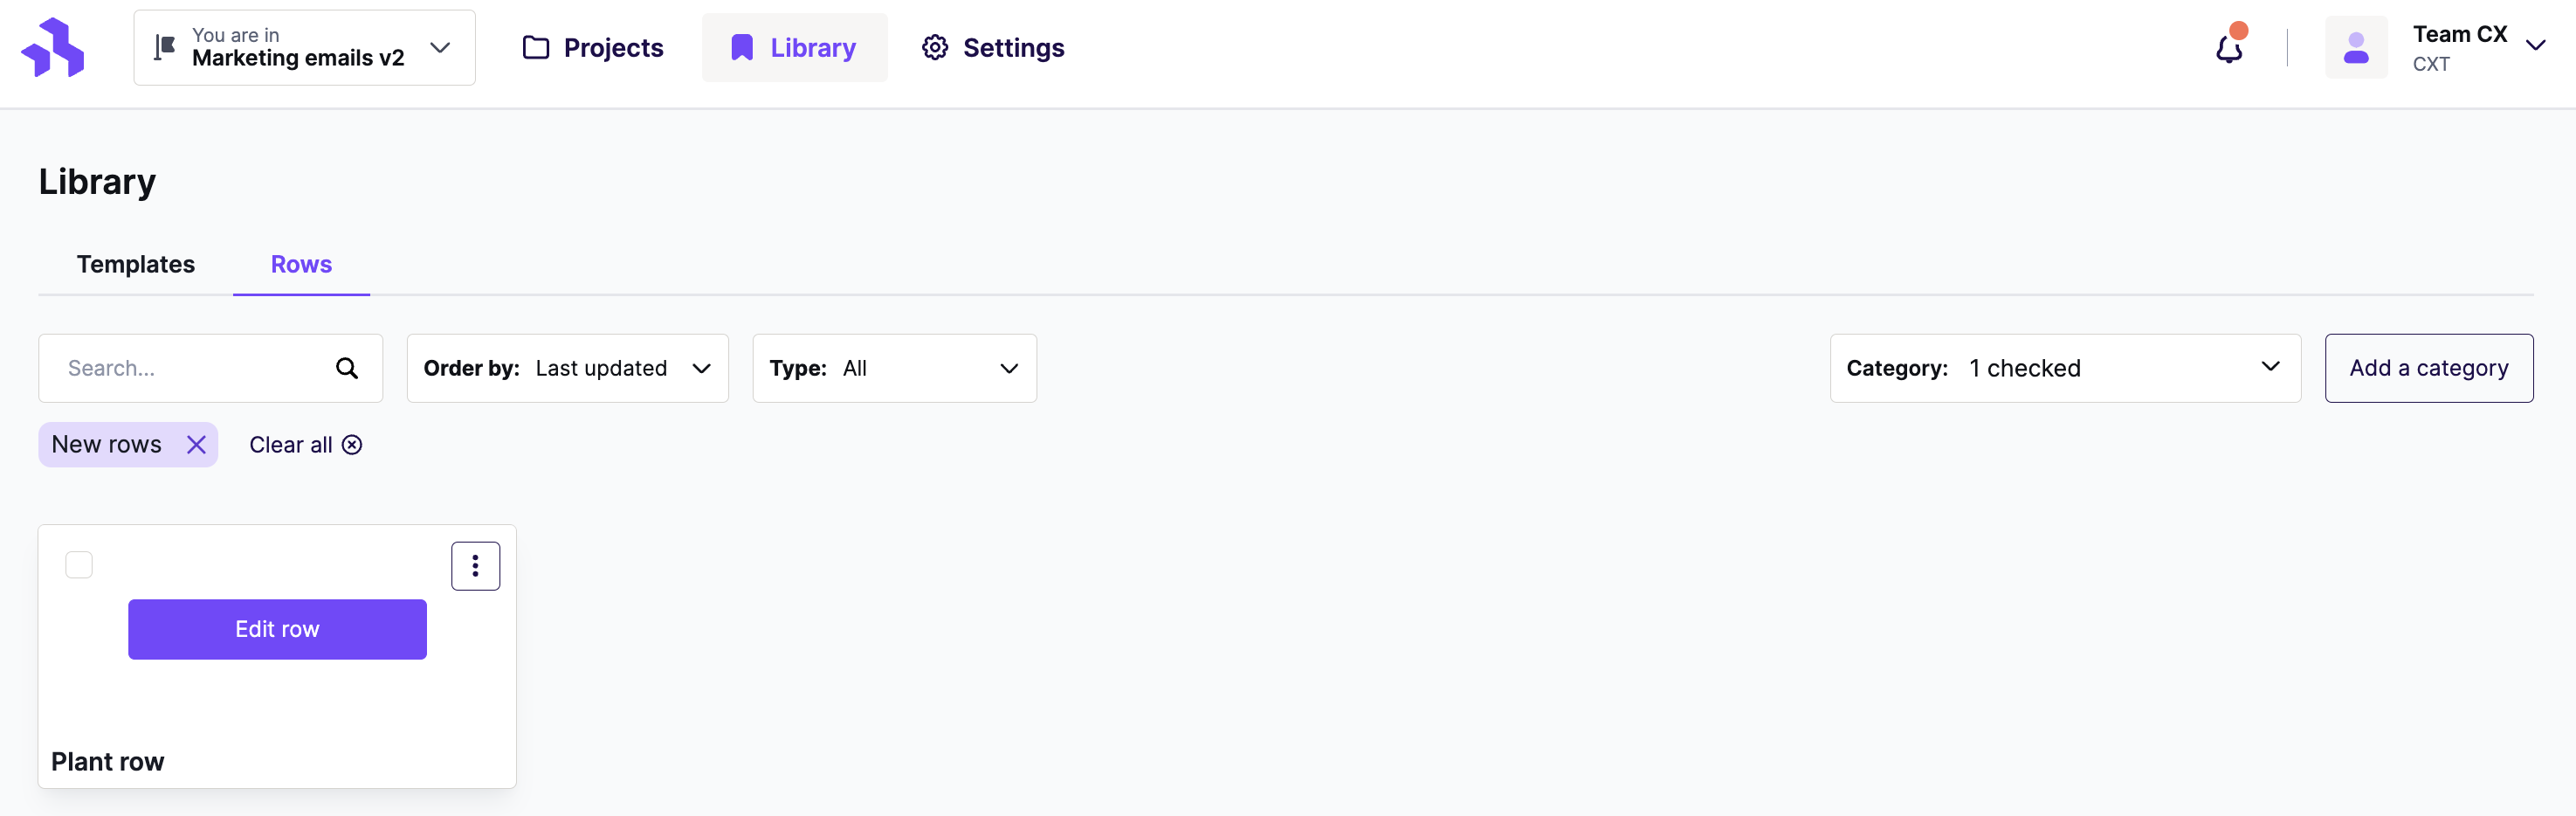The width and height of the screenshot is (2576, 816).
Task: Switch to the Templates tab
Action: coord(136,264)
